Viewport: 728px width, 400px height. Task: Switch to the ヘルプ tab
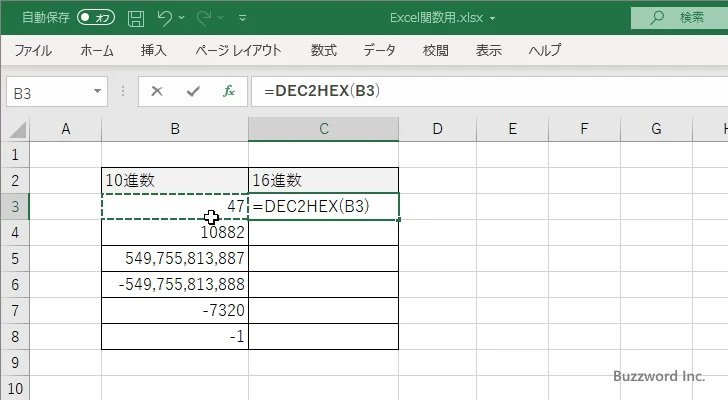[x=545, y=50]
